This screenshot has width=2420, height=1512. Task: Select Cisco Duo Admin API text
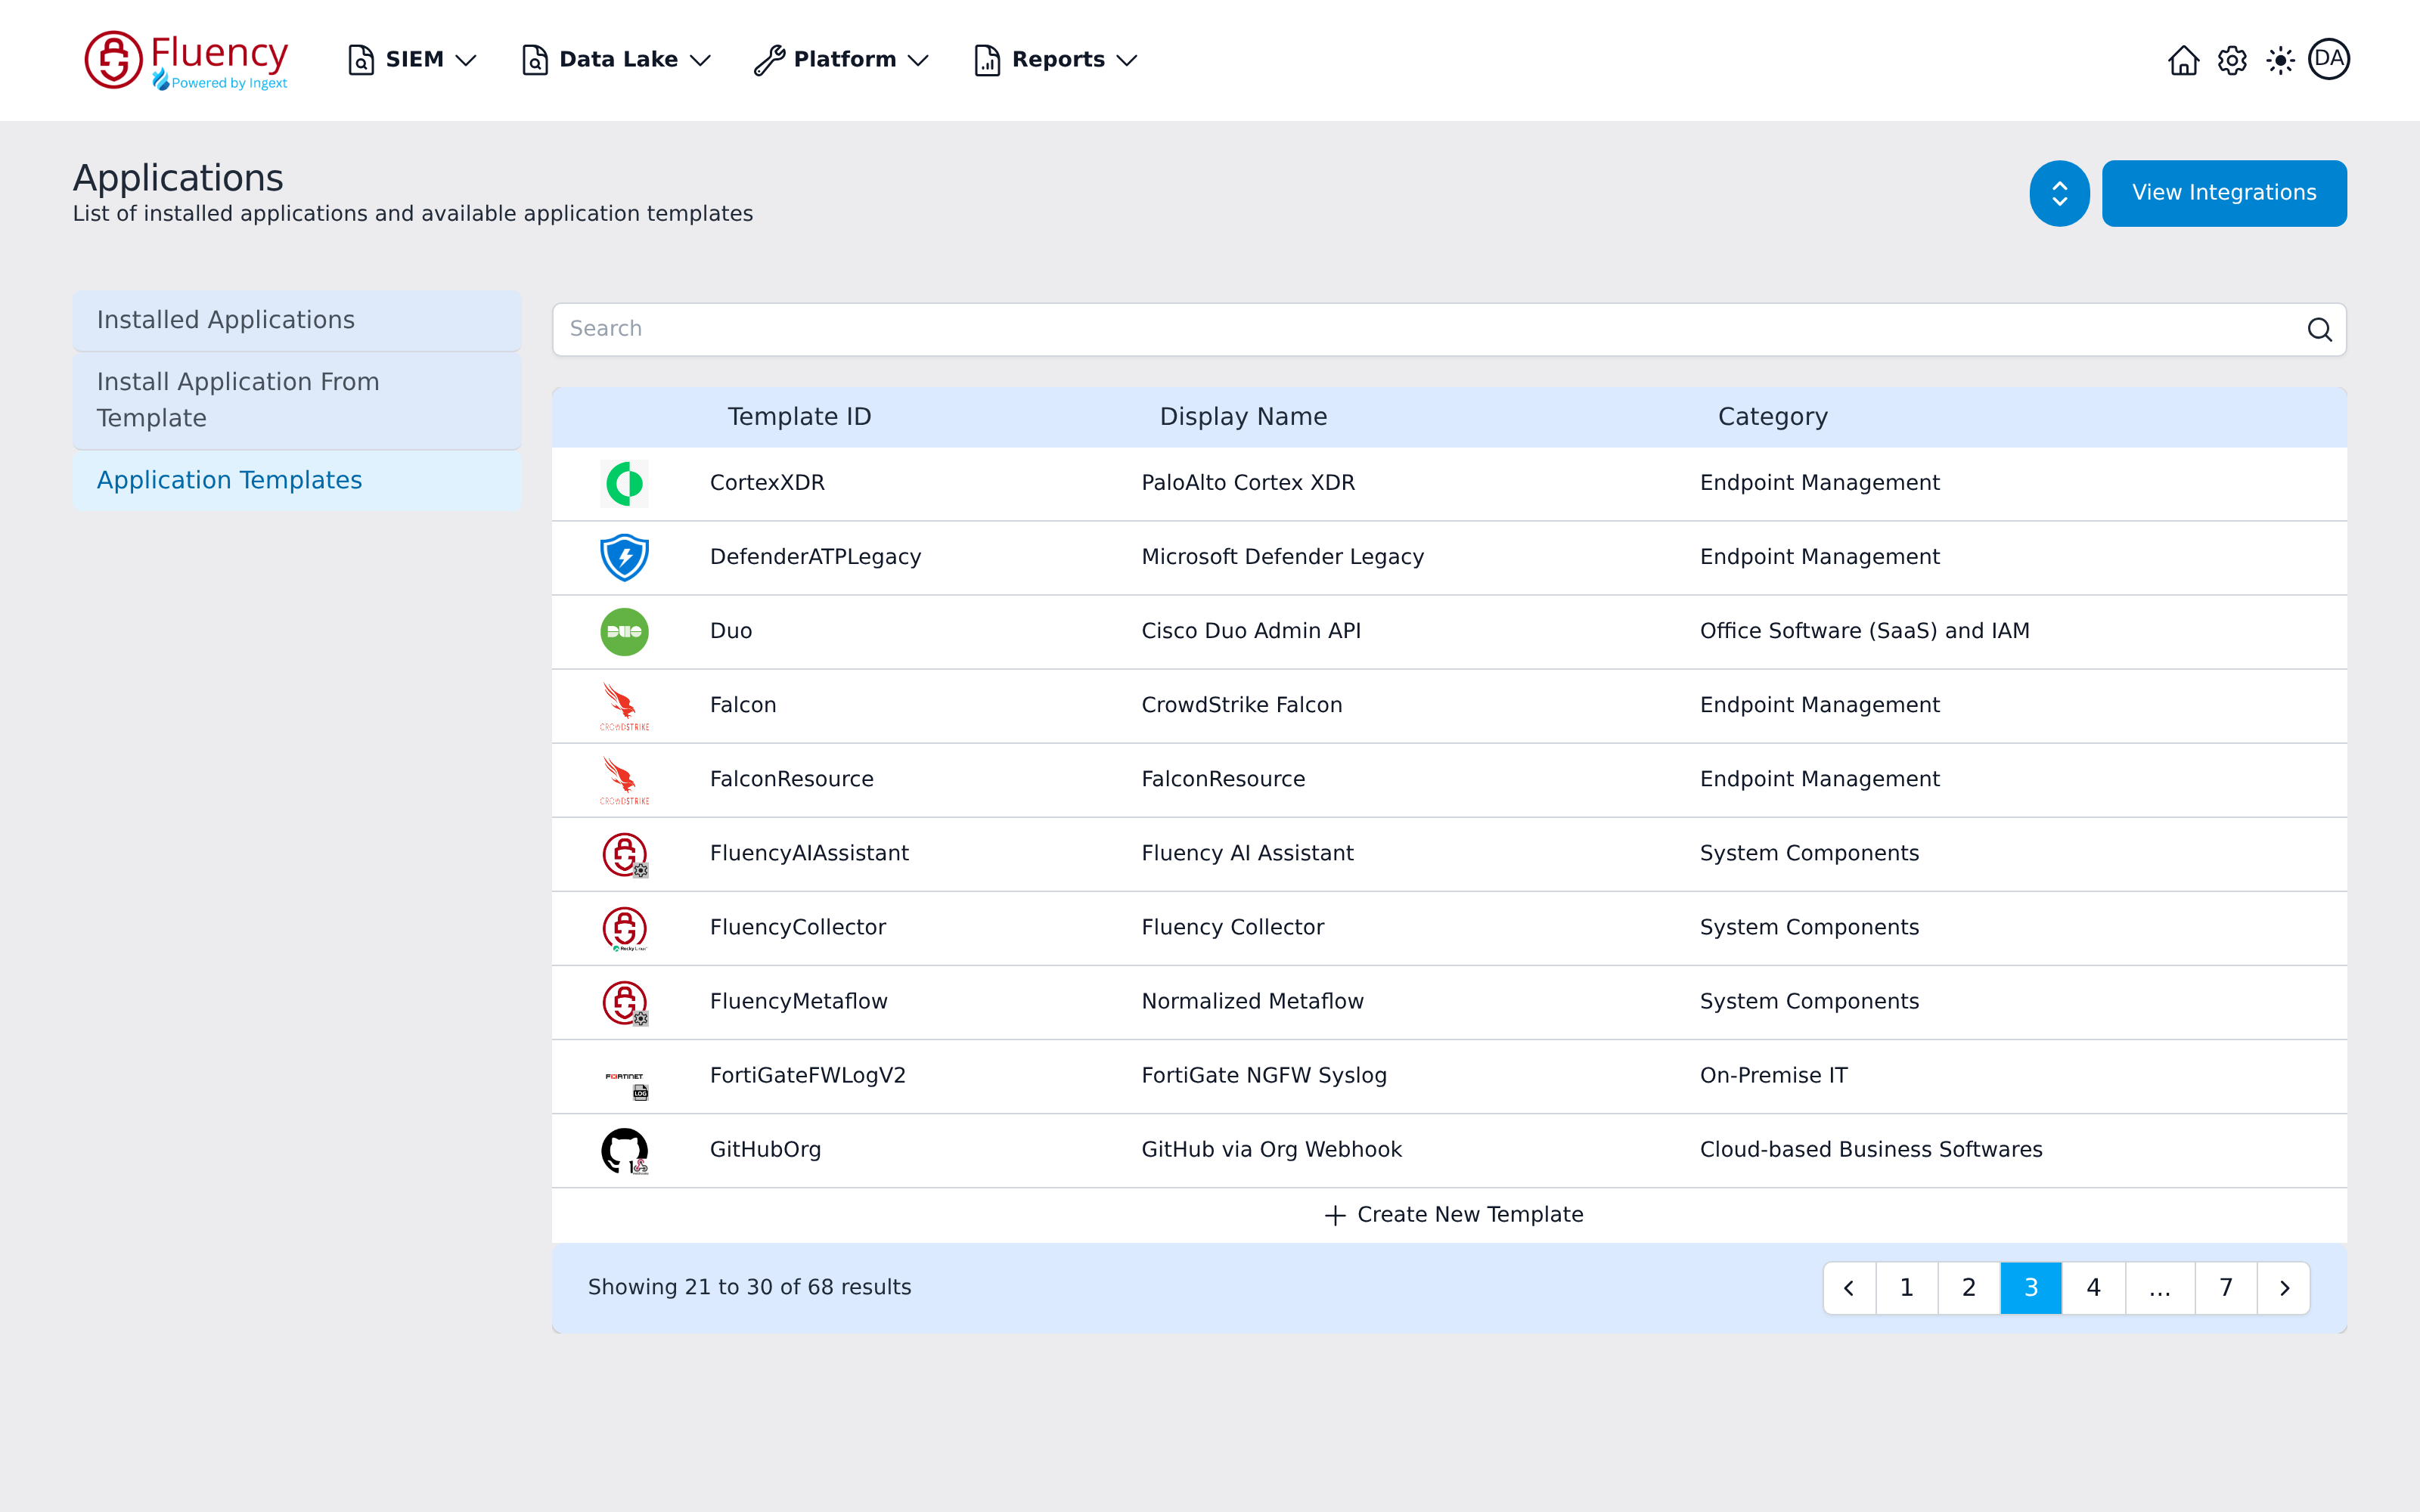pyautogui.click(x=1251, y=631)
